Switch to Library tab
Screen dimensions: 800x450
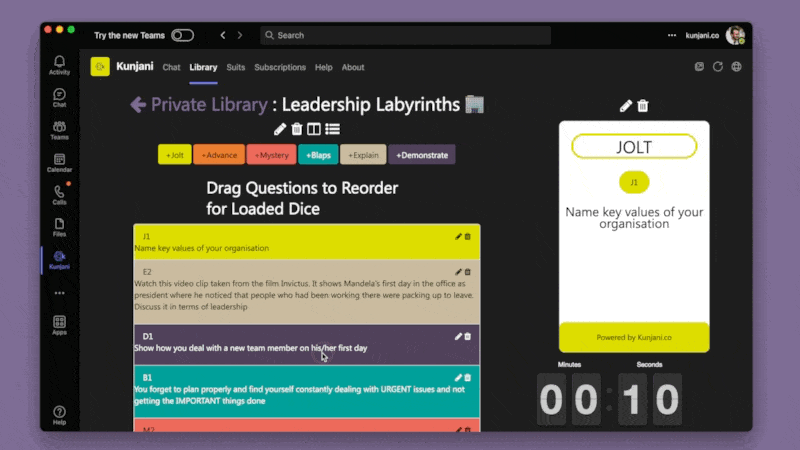coord(203,67)
